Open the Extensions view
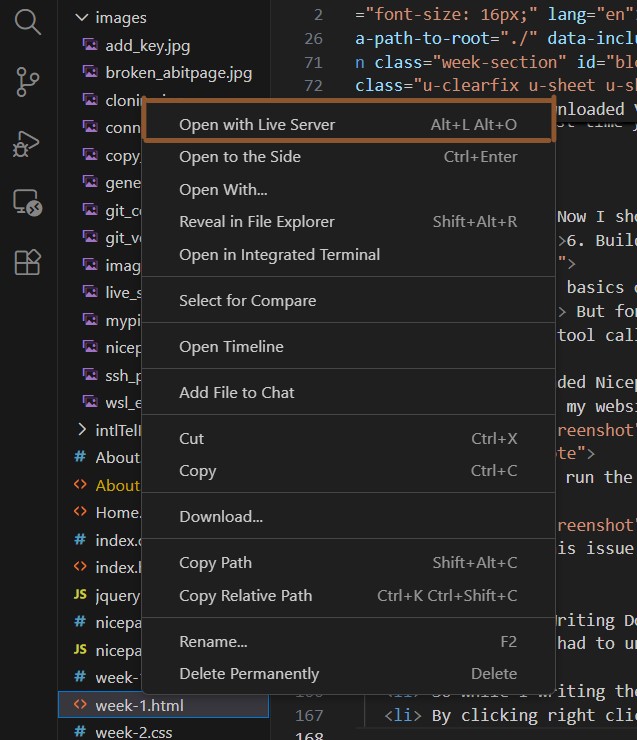Viewport: 637px width, 740px height. (27, 262)
